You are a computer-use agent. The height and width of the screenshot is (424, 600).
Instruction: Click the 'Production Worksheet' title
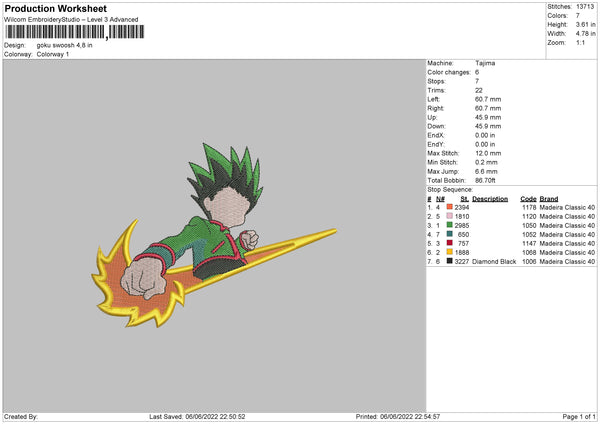click(55, 8)
